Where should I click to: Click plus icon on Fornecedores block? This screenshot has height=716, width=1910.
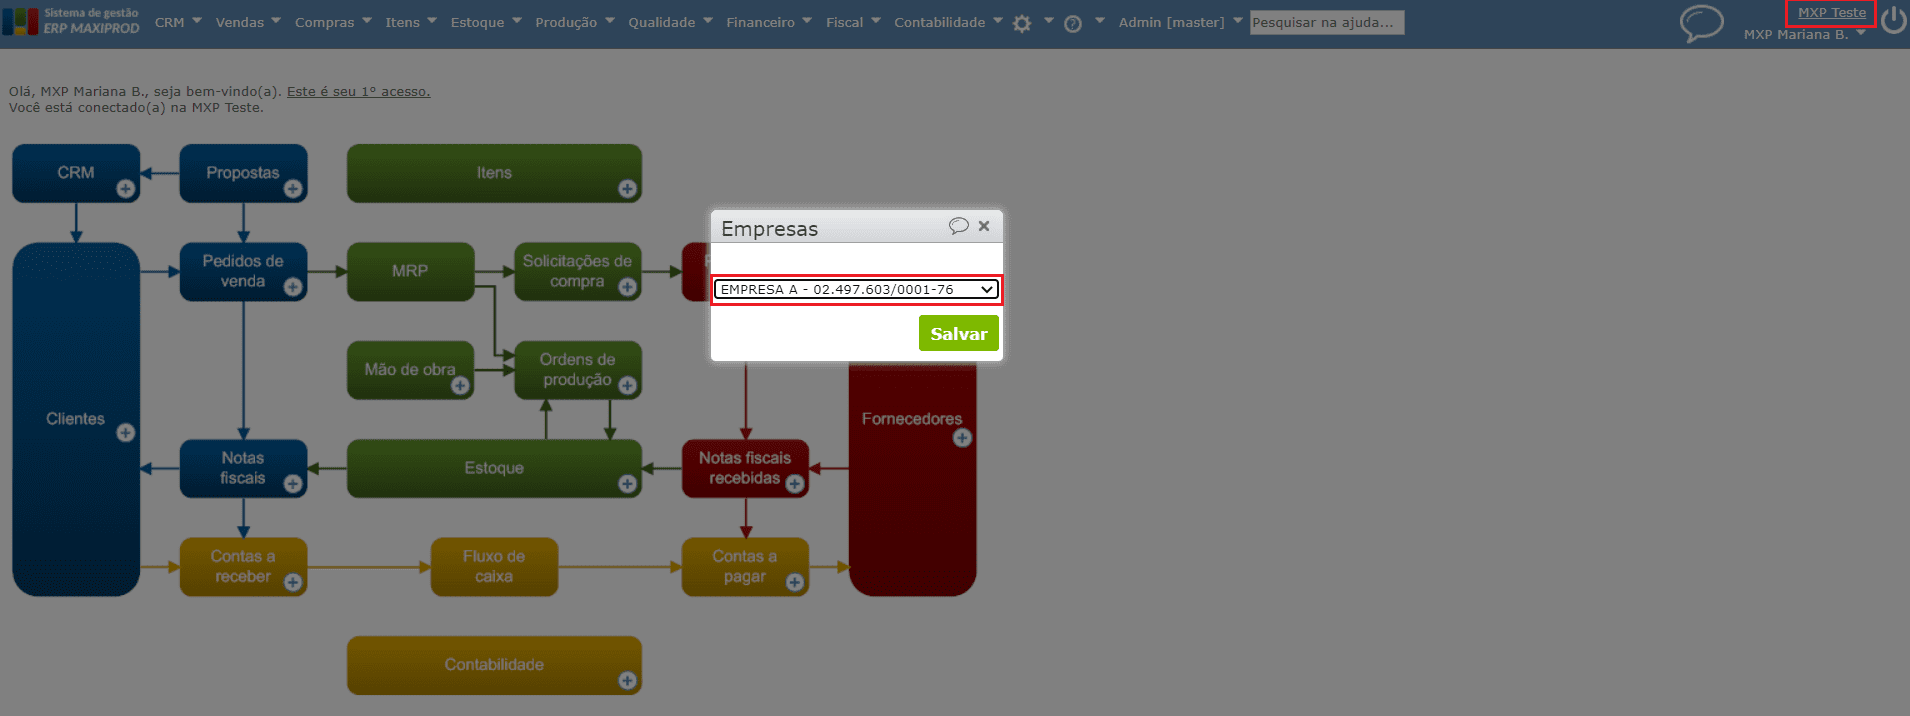pyautogui.click(x=962, y=438)
